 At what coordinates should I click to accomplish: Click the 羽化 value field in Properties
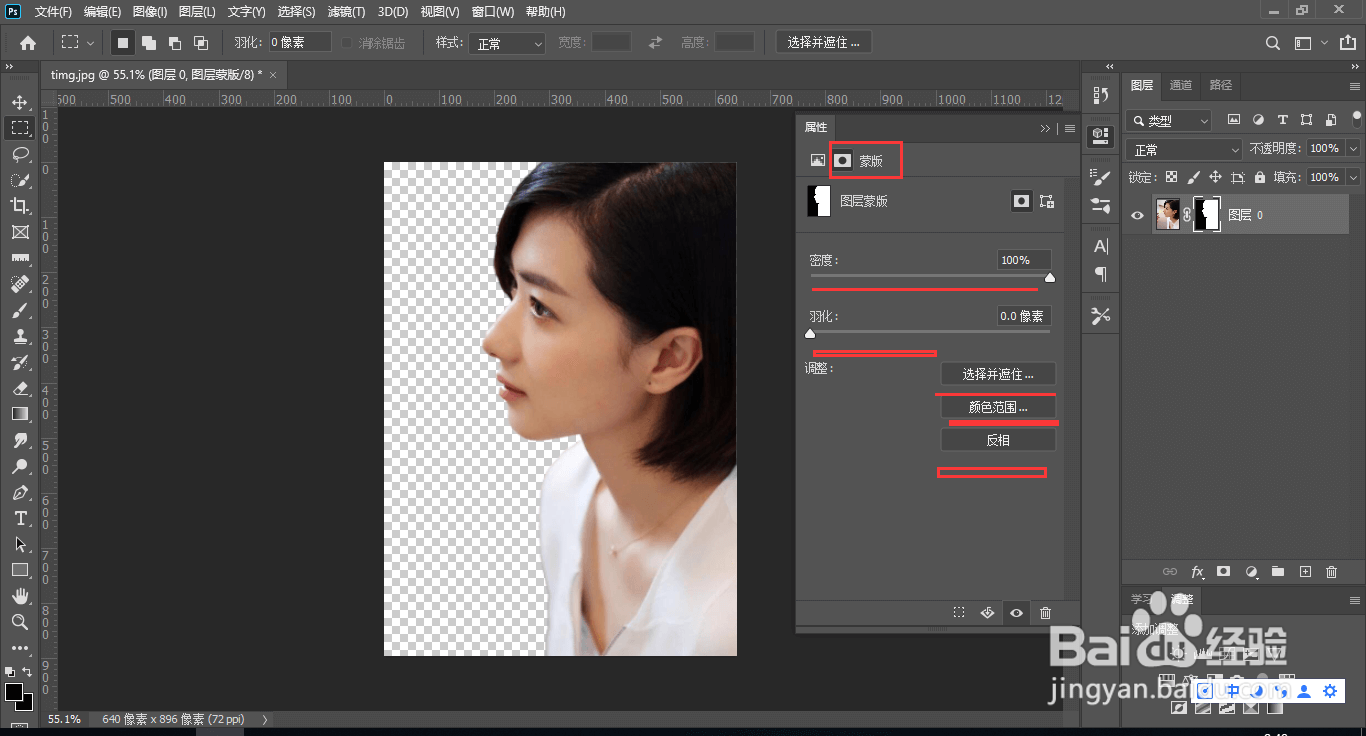click(x=1024, y=316)
